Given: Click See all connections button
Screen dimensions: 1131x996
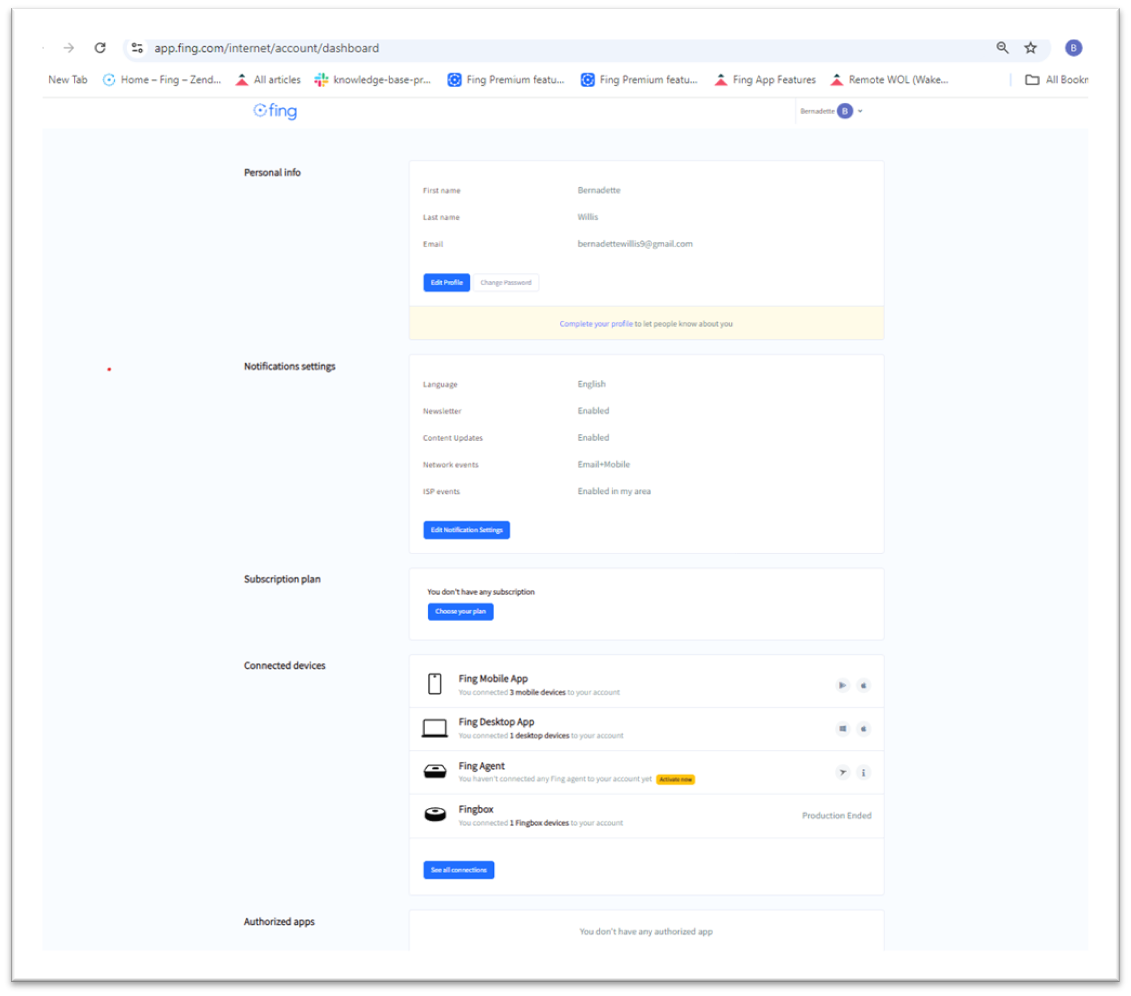Looking at the screenshot, I should click(459, 870).
